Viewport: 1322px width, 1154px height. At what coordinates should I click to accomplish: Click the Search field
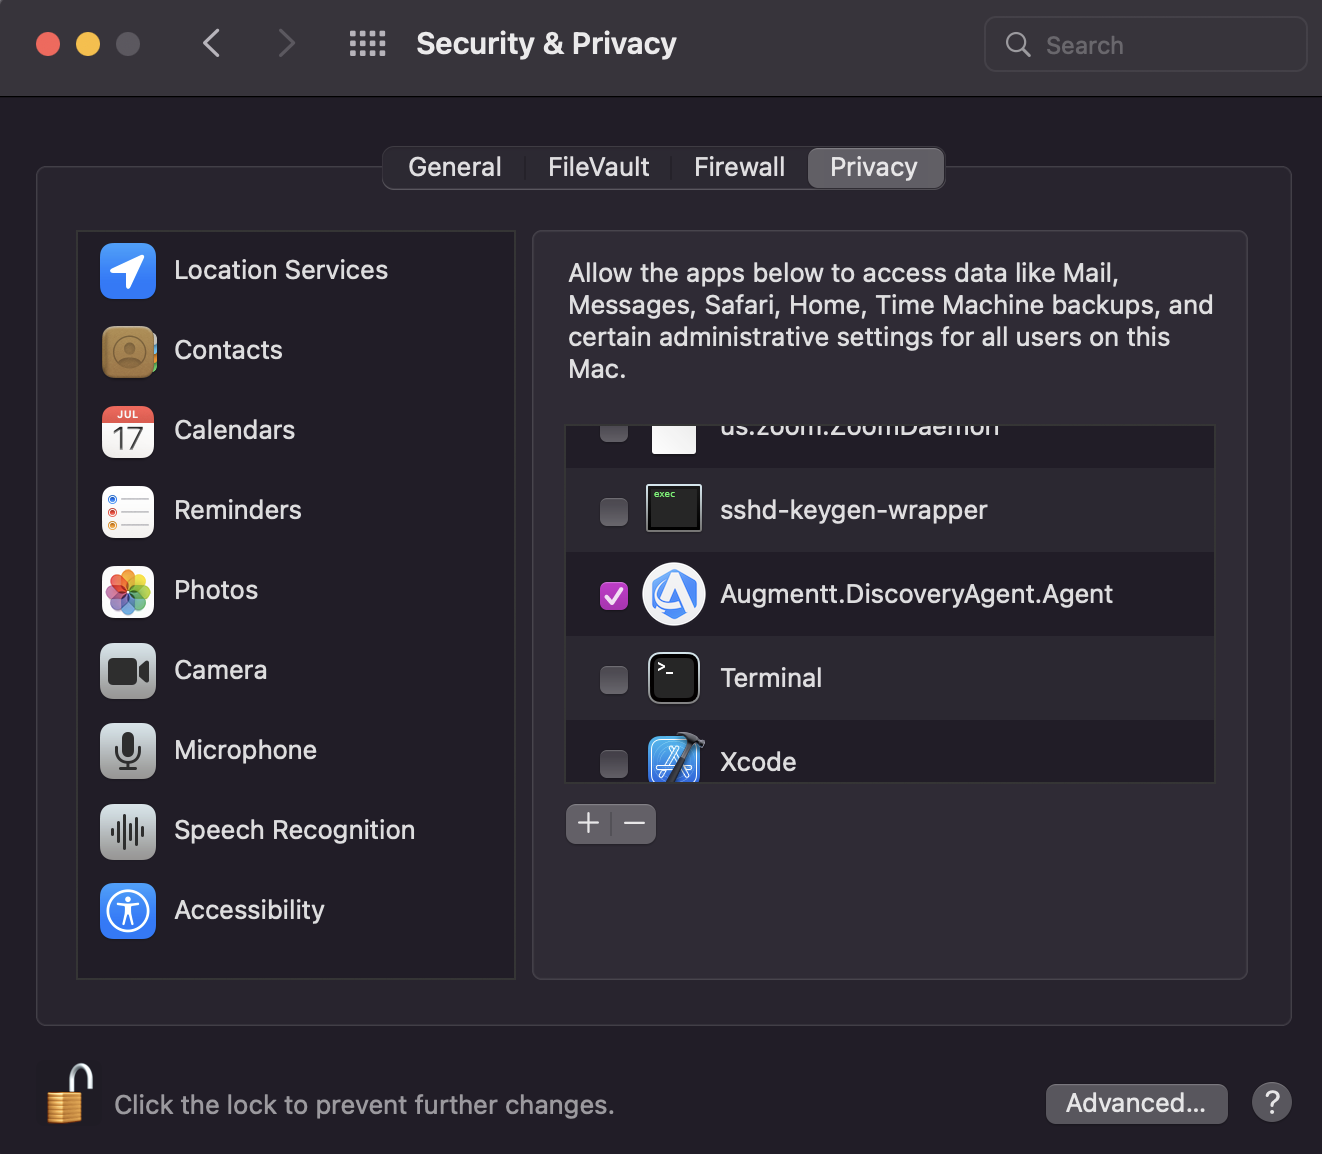(x=1144, y=44)
